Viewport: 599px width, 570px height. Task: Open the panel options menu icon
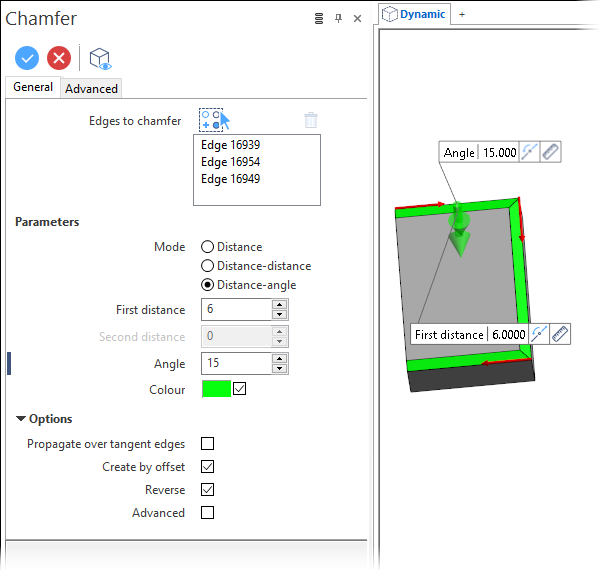pos(319,18)
